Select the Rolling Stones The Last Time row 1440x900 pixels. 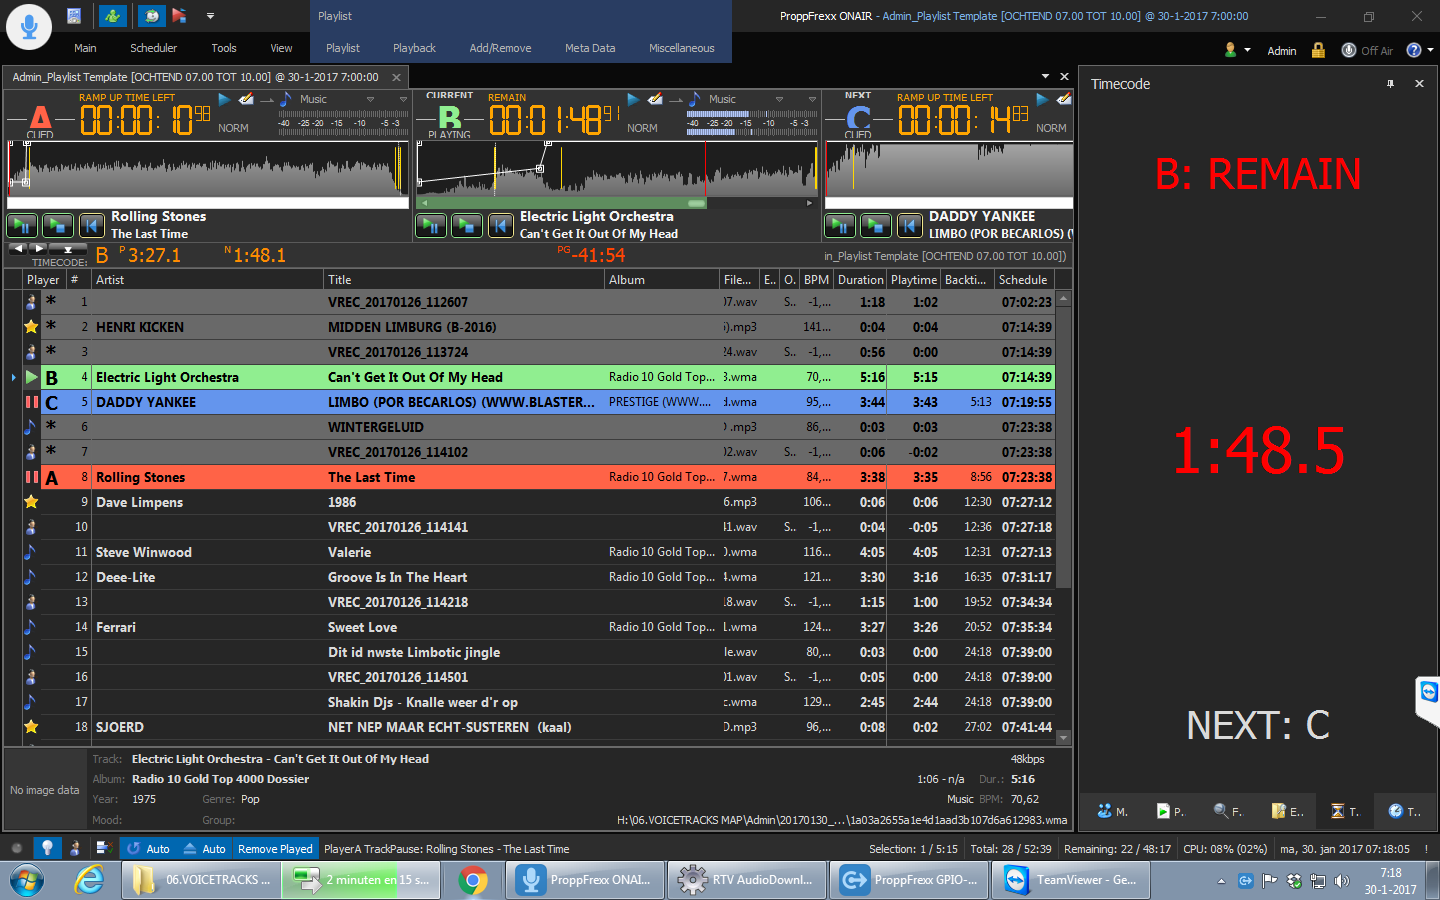(539, 477)
